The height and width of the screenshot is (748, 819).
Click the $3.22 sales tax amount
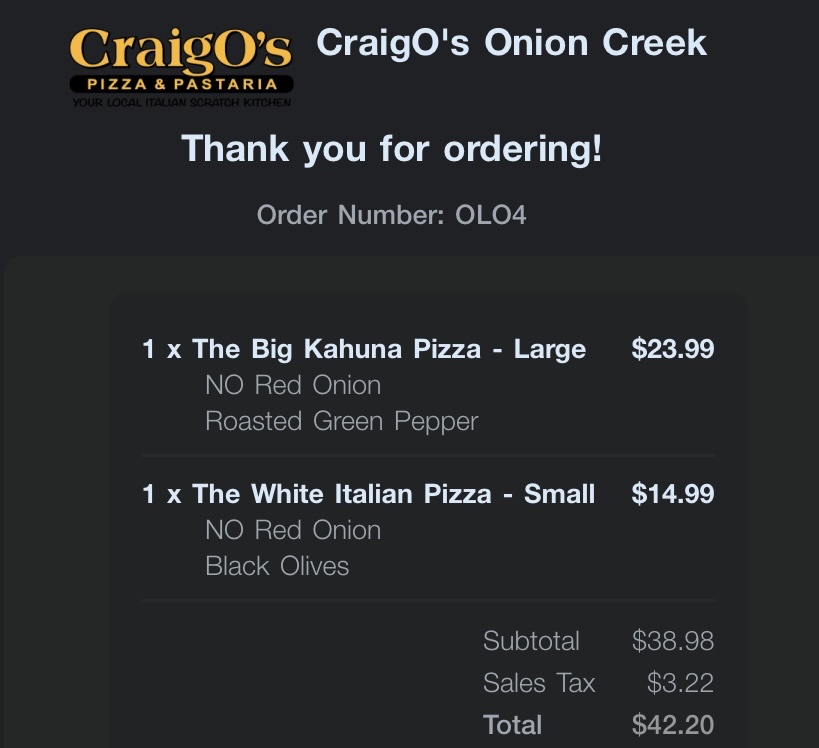[x=680, y=683]
